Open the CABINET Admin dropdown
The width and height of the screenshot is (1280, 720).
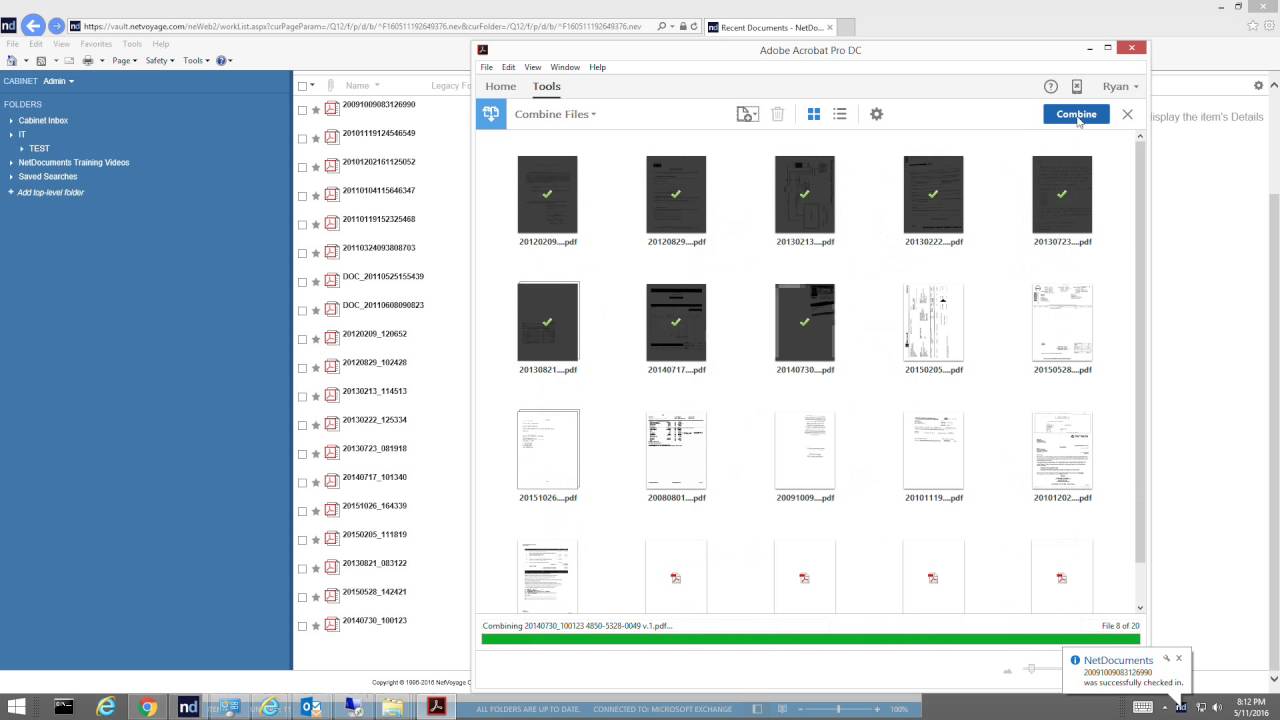tap(58, 81)
